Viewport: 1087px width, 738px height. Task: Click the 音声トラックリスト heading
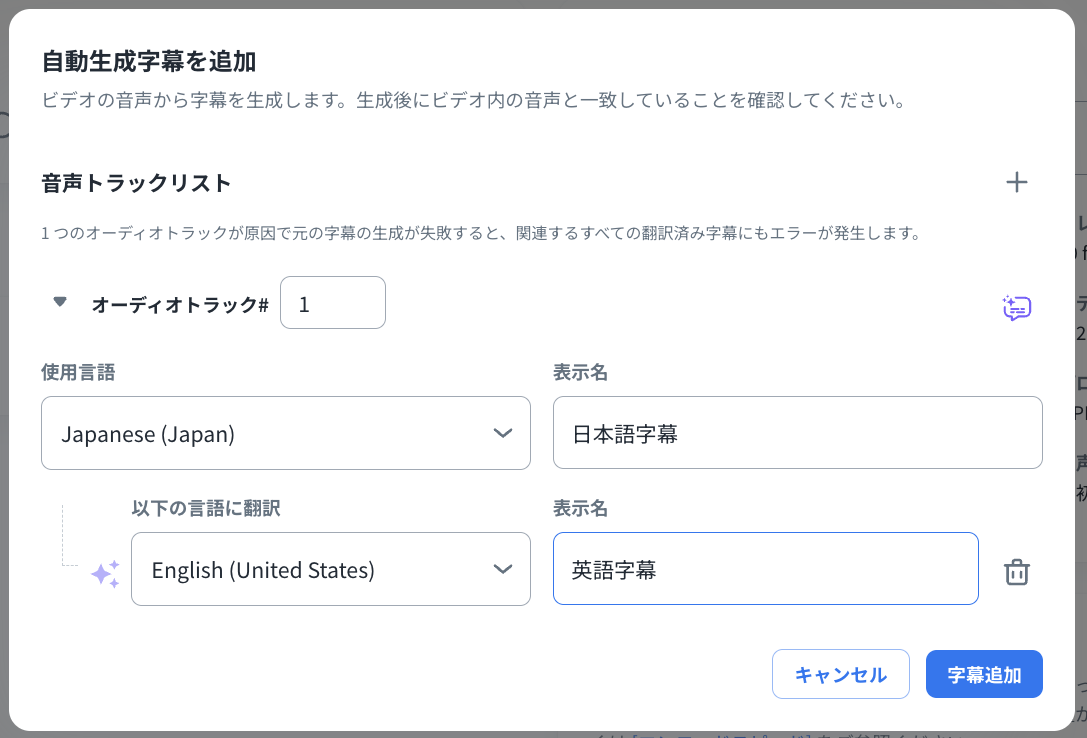[x=137, y=183]
